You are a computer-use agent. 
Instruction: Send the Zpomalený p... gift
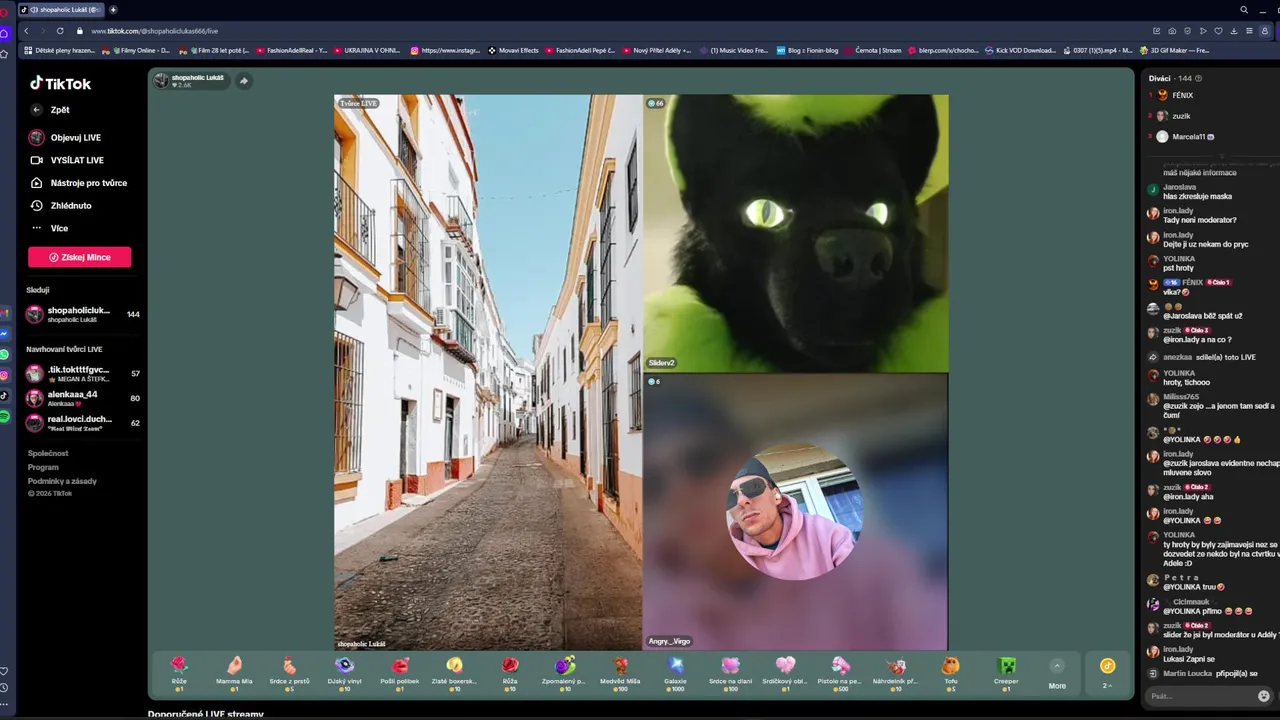pyautogui.click(x=565, y=674)
